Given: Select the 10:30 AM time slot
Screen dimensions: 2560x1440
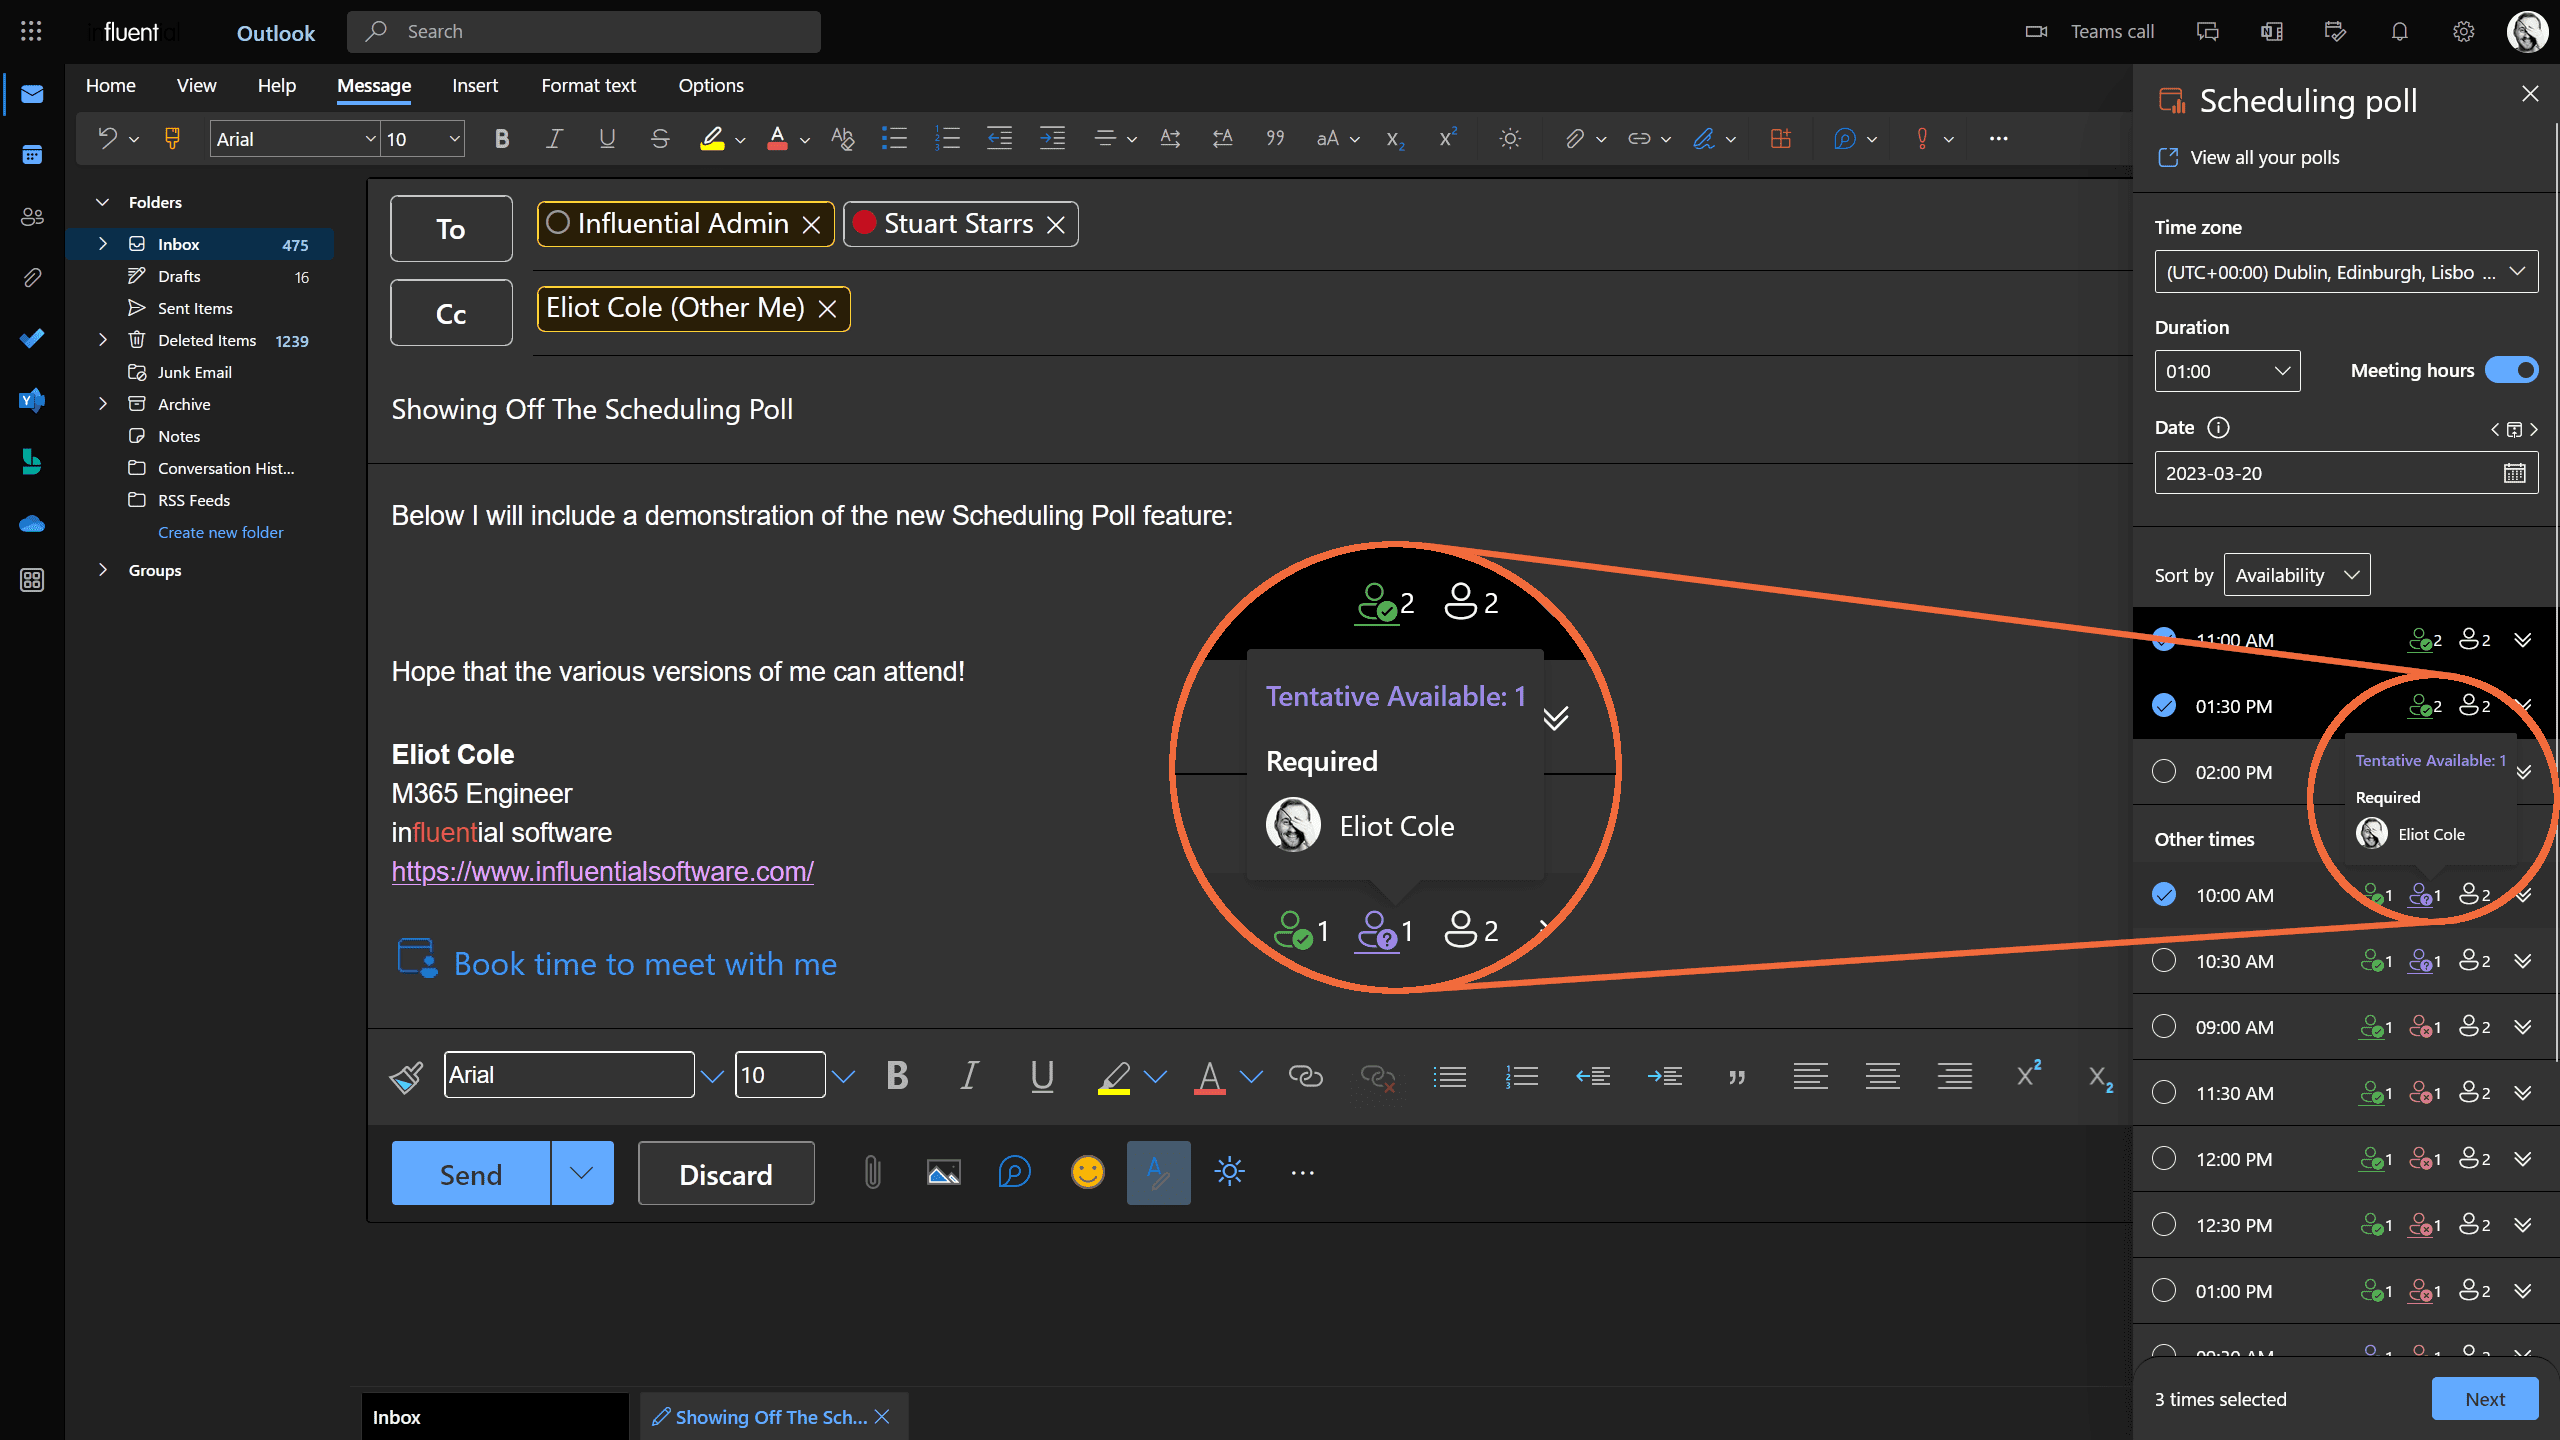Looking at the screenshot, I should coord(2164,961).
